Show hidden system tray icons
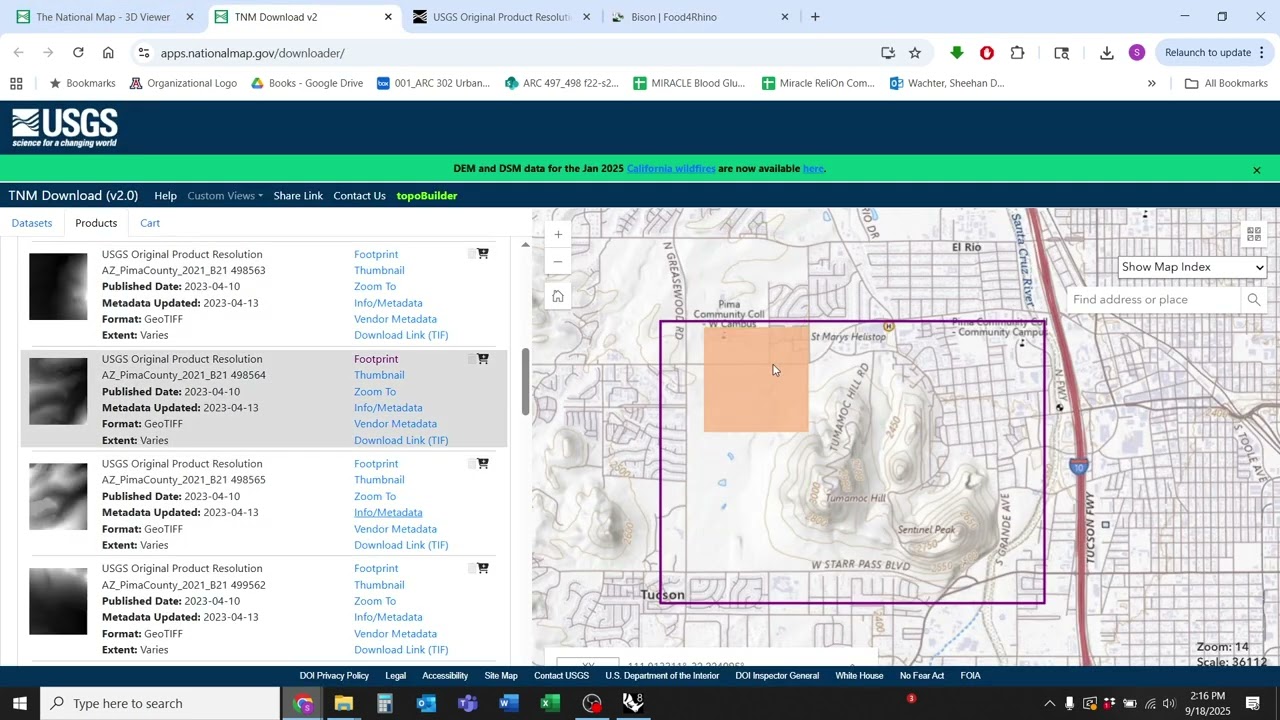The image size is (1280, 720). (1049, 704)
